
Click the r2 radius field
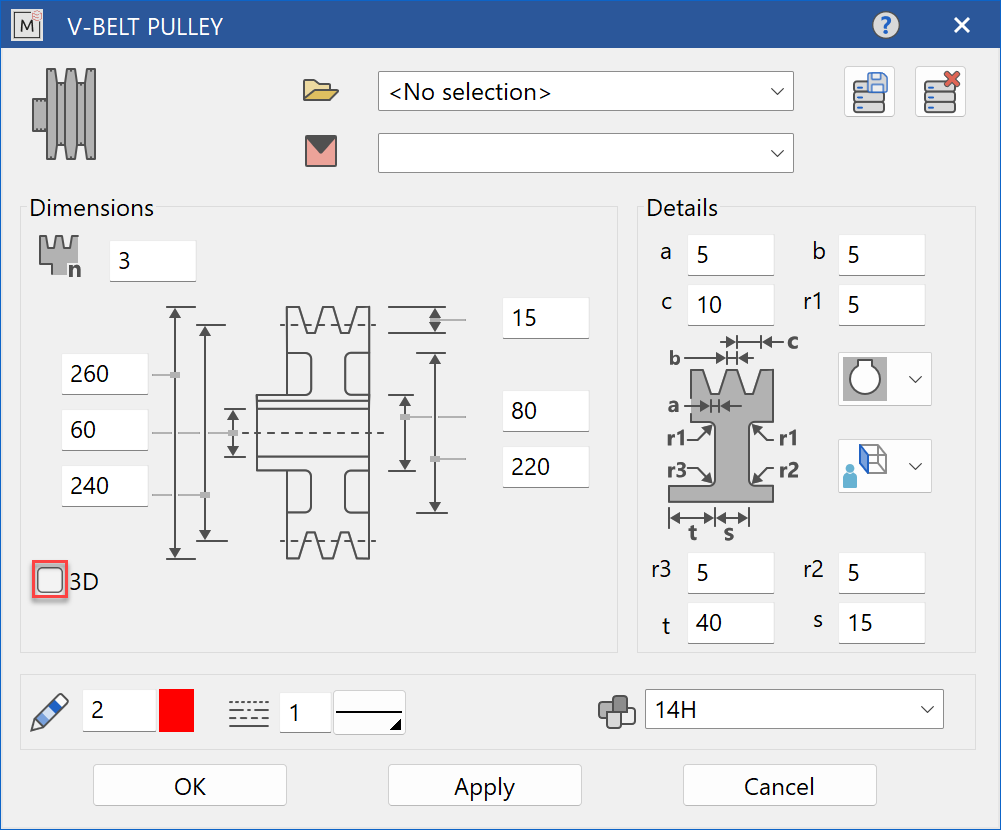click(882, 573)
